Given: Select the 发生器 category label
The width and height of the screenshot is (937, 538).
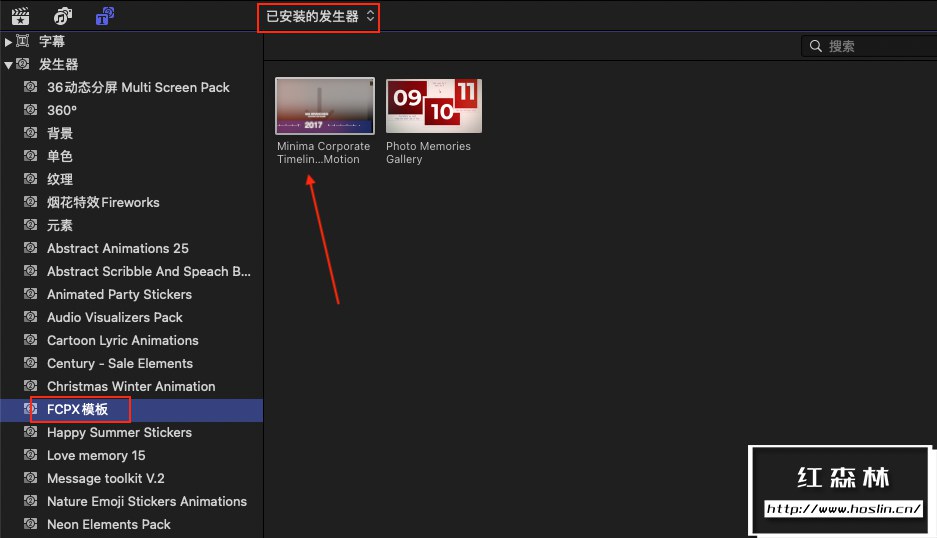Looking at the screenshot, I should (x=59, y=65).
